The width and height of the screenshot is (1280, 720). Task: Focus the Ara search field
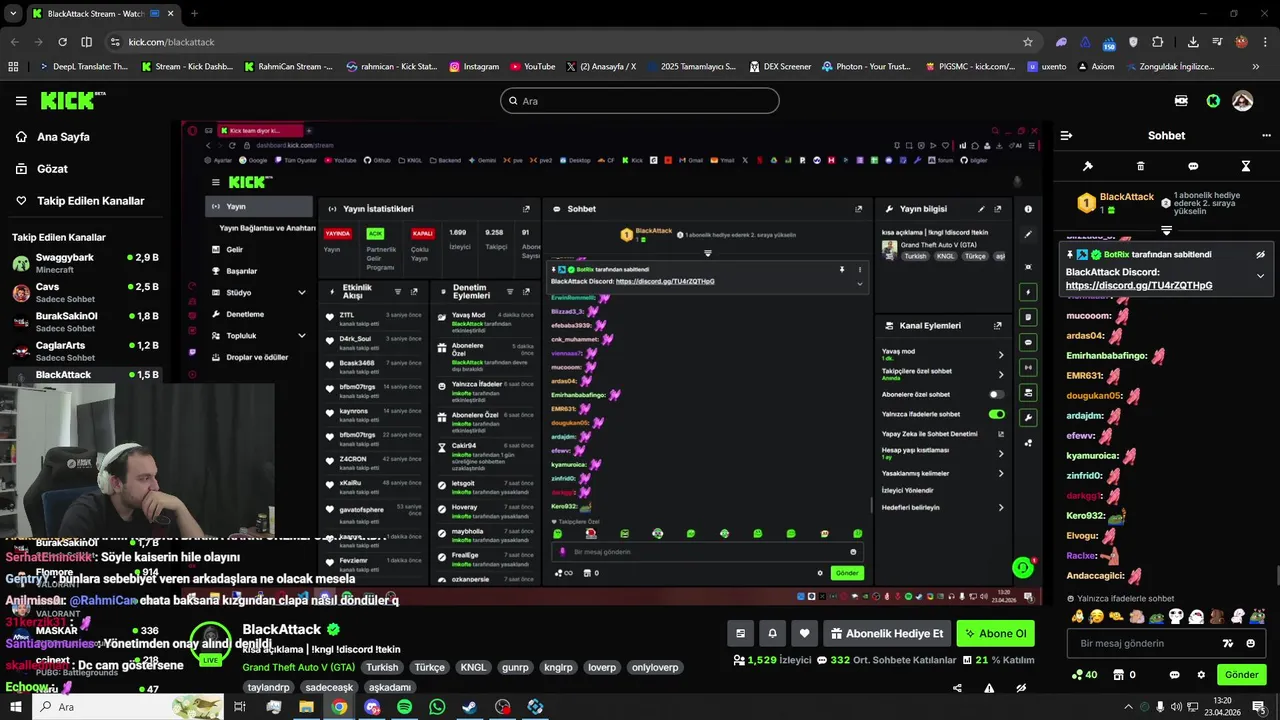640,101
